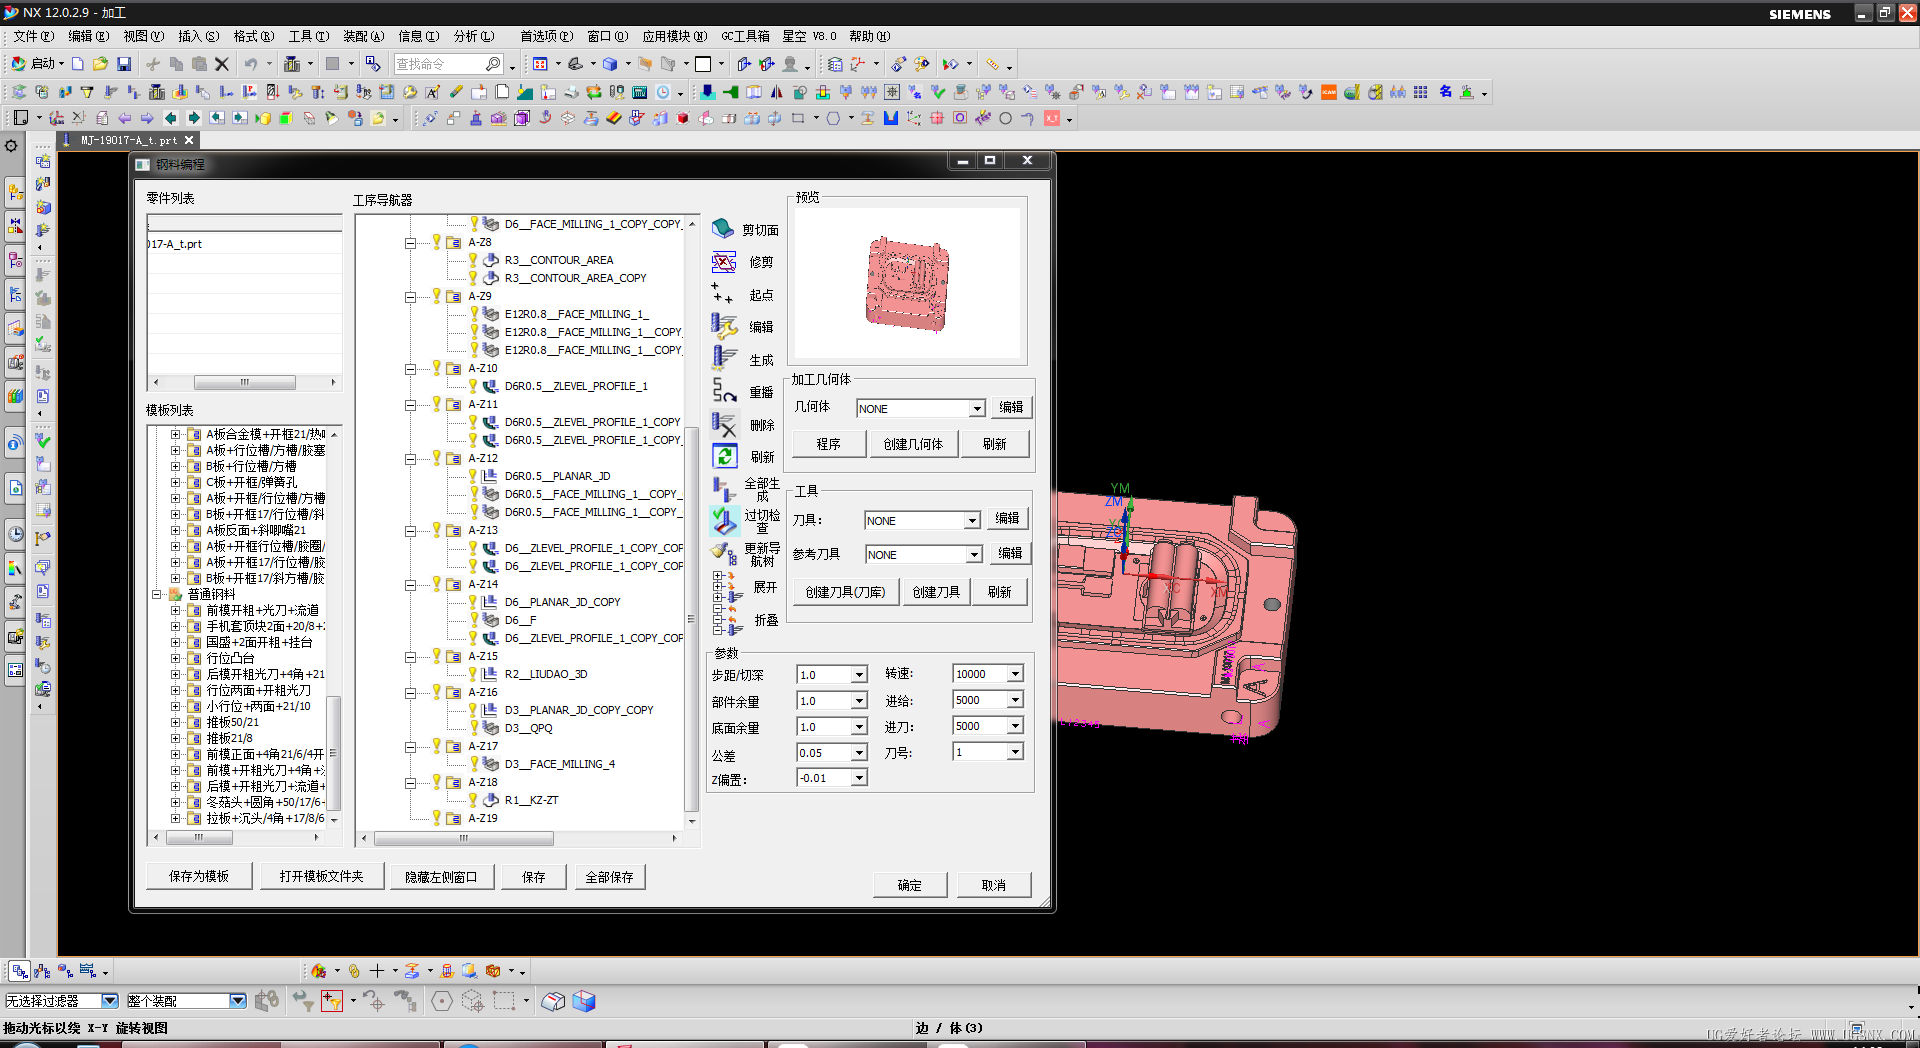Toggle lightbulb beside D3__QPQ operation
This screenshot has height=1048, width=1920.
473,728
